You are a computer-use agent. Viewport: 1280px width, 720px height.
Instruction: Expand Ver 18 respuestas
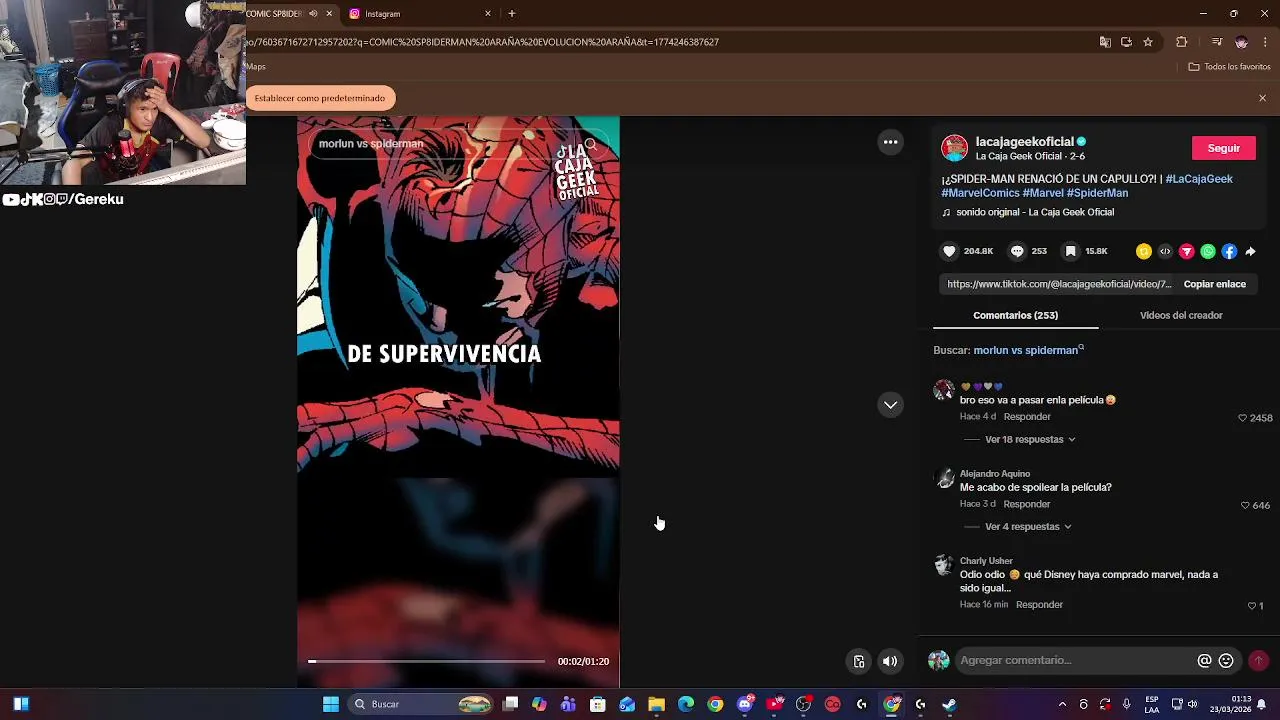[x=1030, y=439]
